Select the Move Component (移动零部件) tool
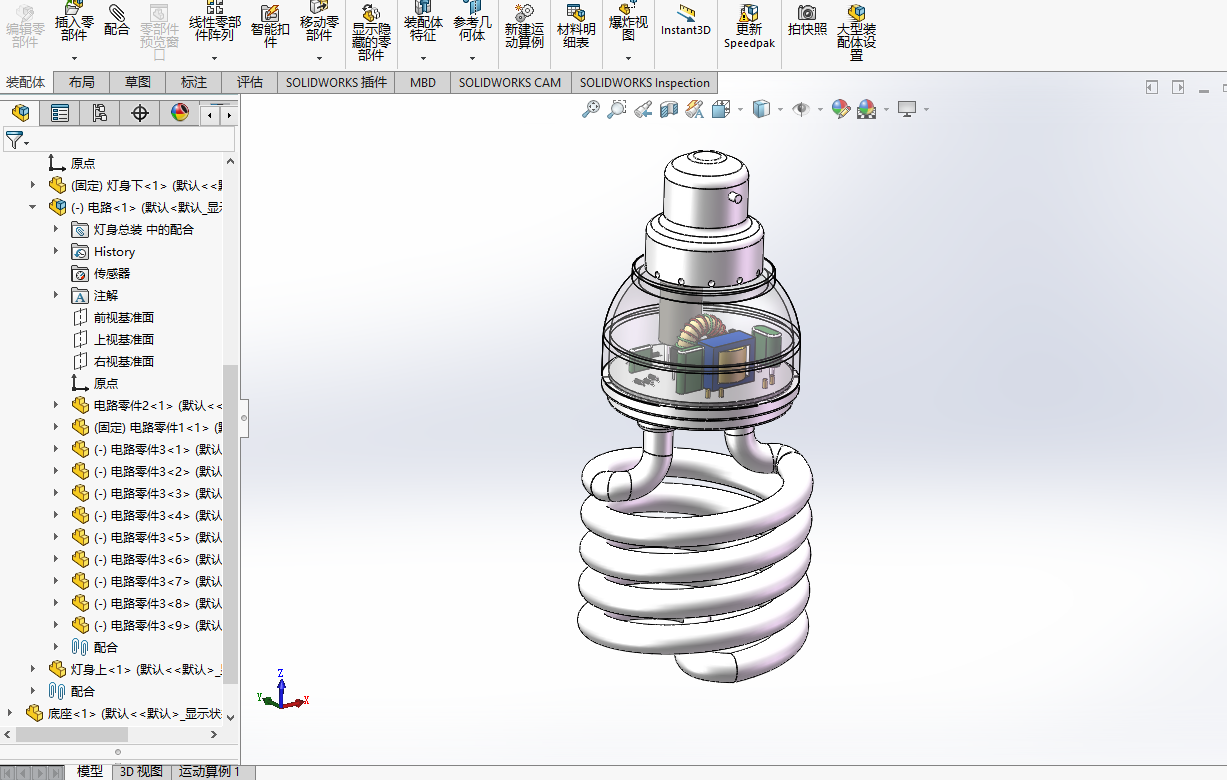Viewport: 1227px width, 780px height. click(x=319, y=20)
